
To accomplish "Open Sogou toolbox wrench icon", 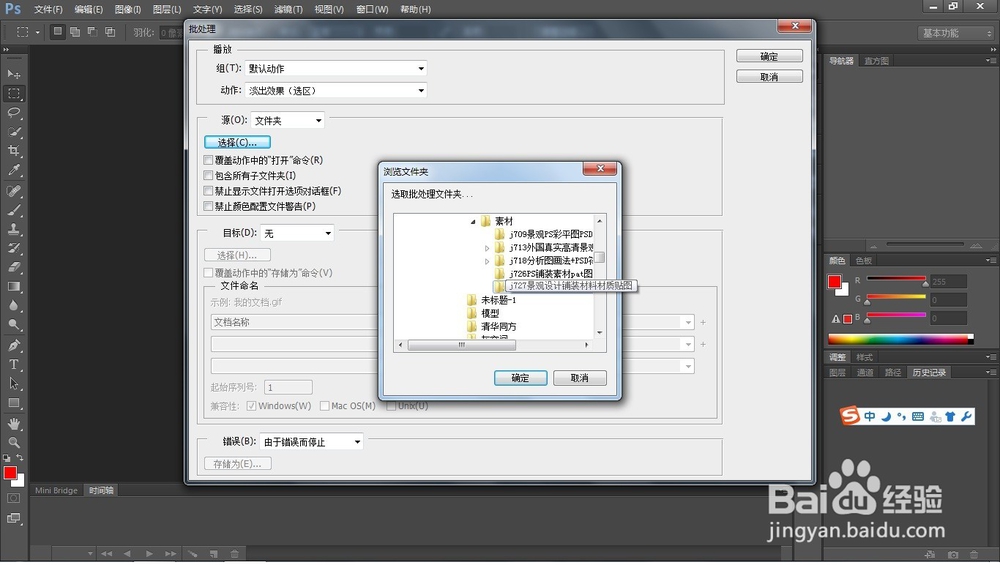I will [966, 416].
